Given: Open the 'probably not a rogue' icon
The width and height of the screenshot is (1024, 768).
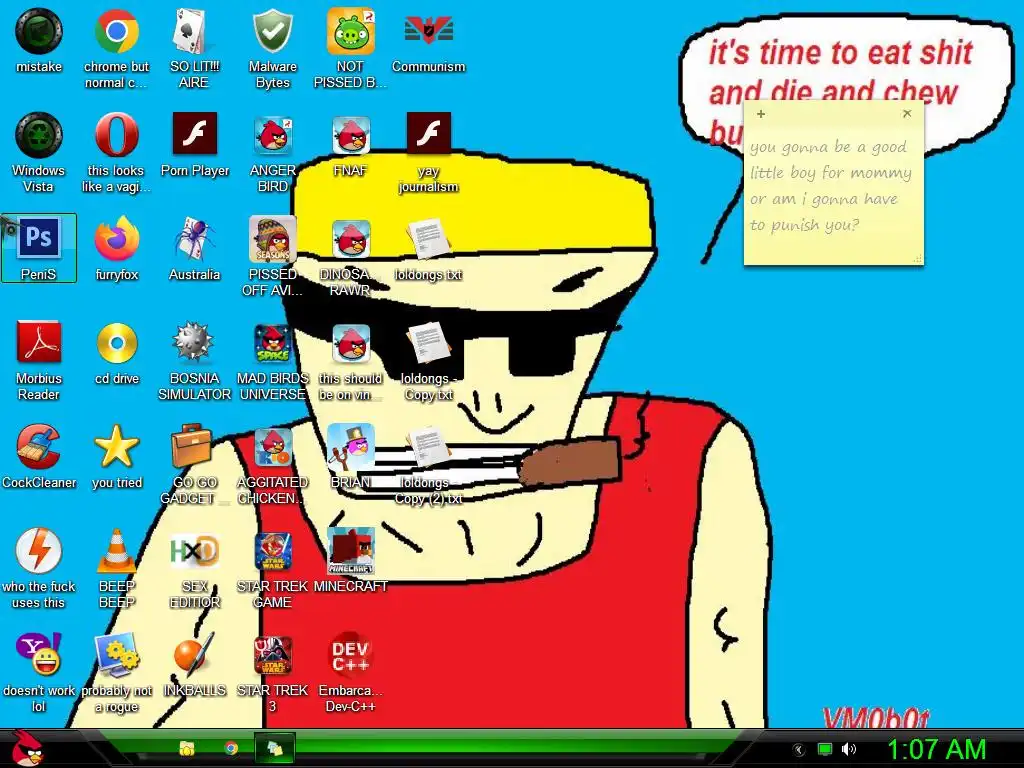Looking at the screenshot, I should pyautogui.click(x=117, y=671).
